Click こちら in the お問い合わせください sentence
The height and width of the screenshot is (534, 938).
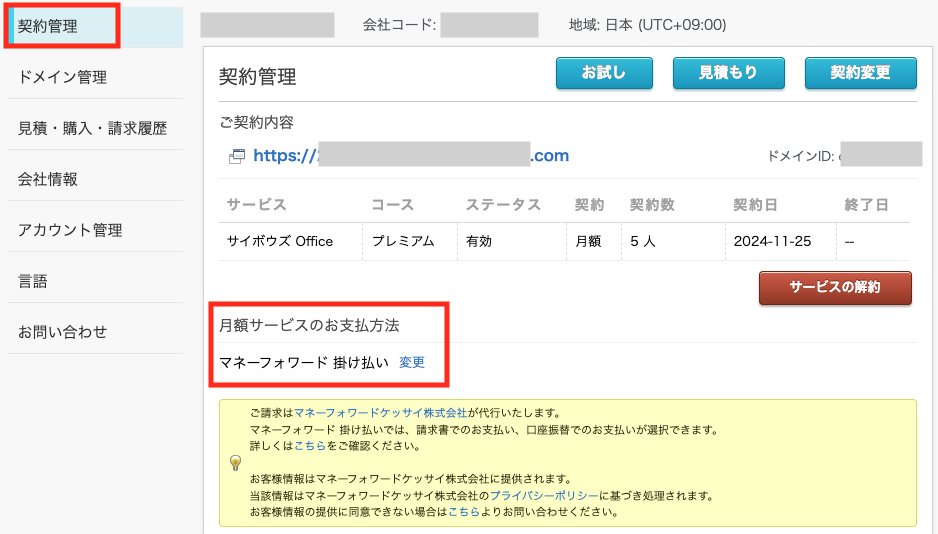pos(464,513)
